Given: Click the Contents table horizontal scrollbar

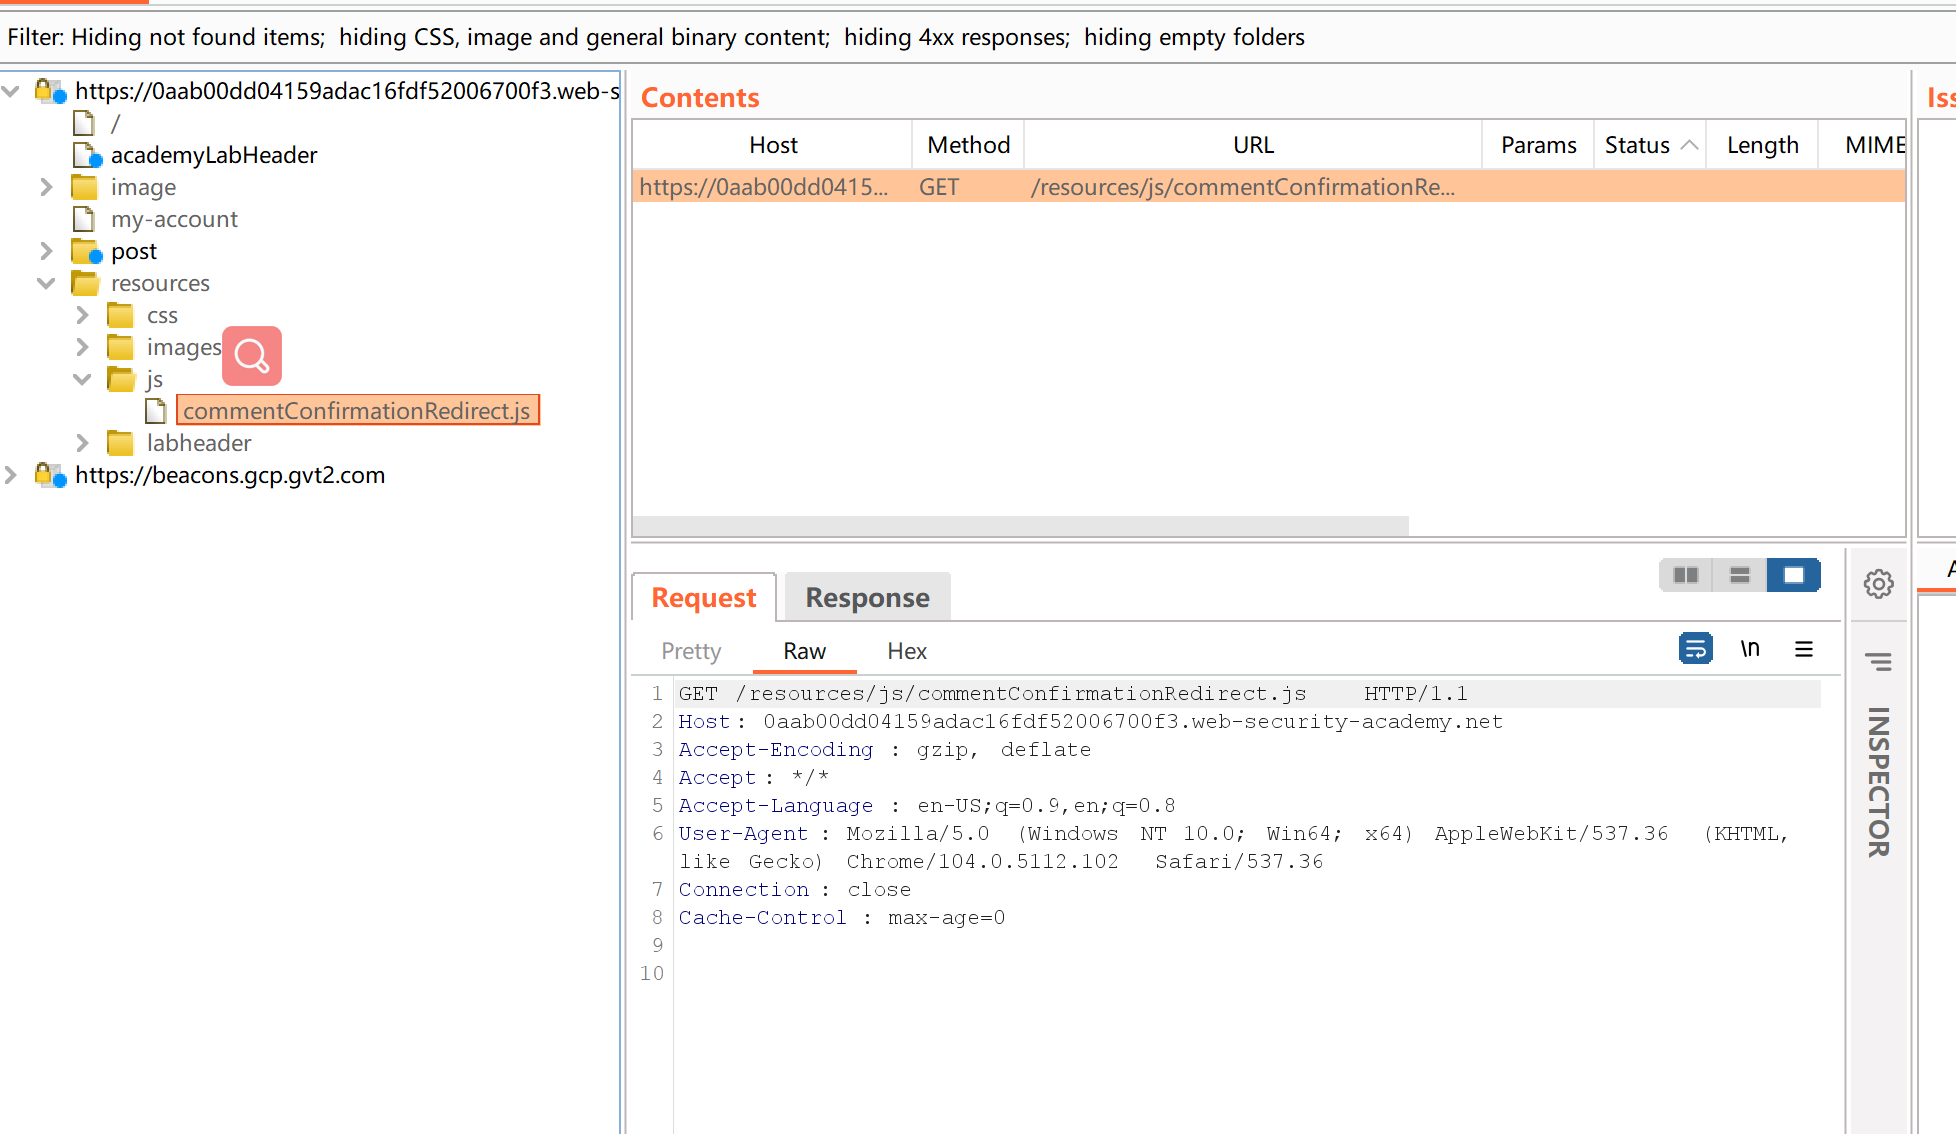Looking at the screenshot, I should coord(1020,526).
